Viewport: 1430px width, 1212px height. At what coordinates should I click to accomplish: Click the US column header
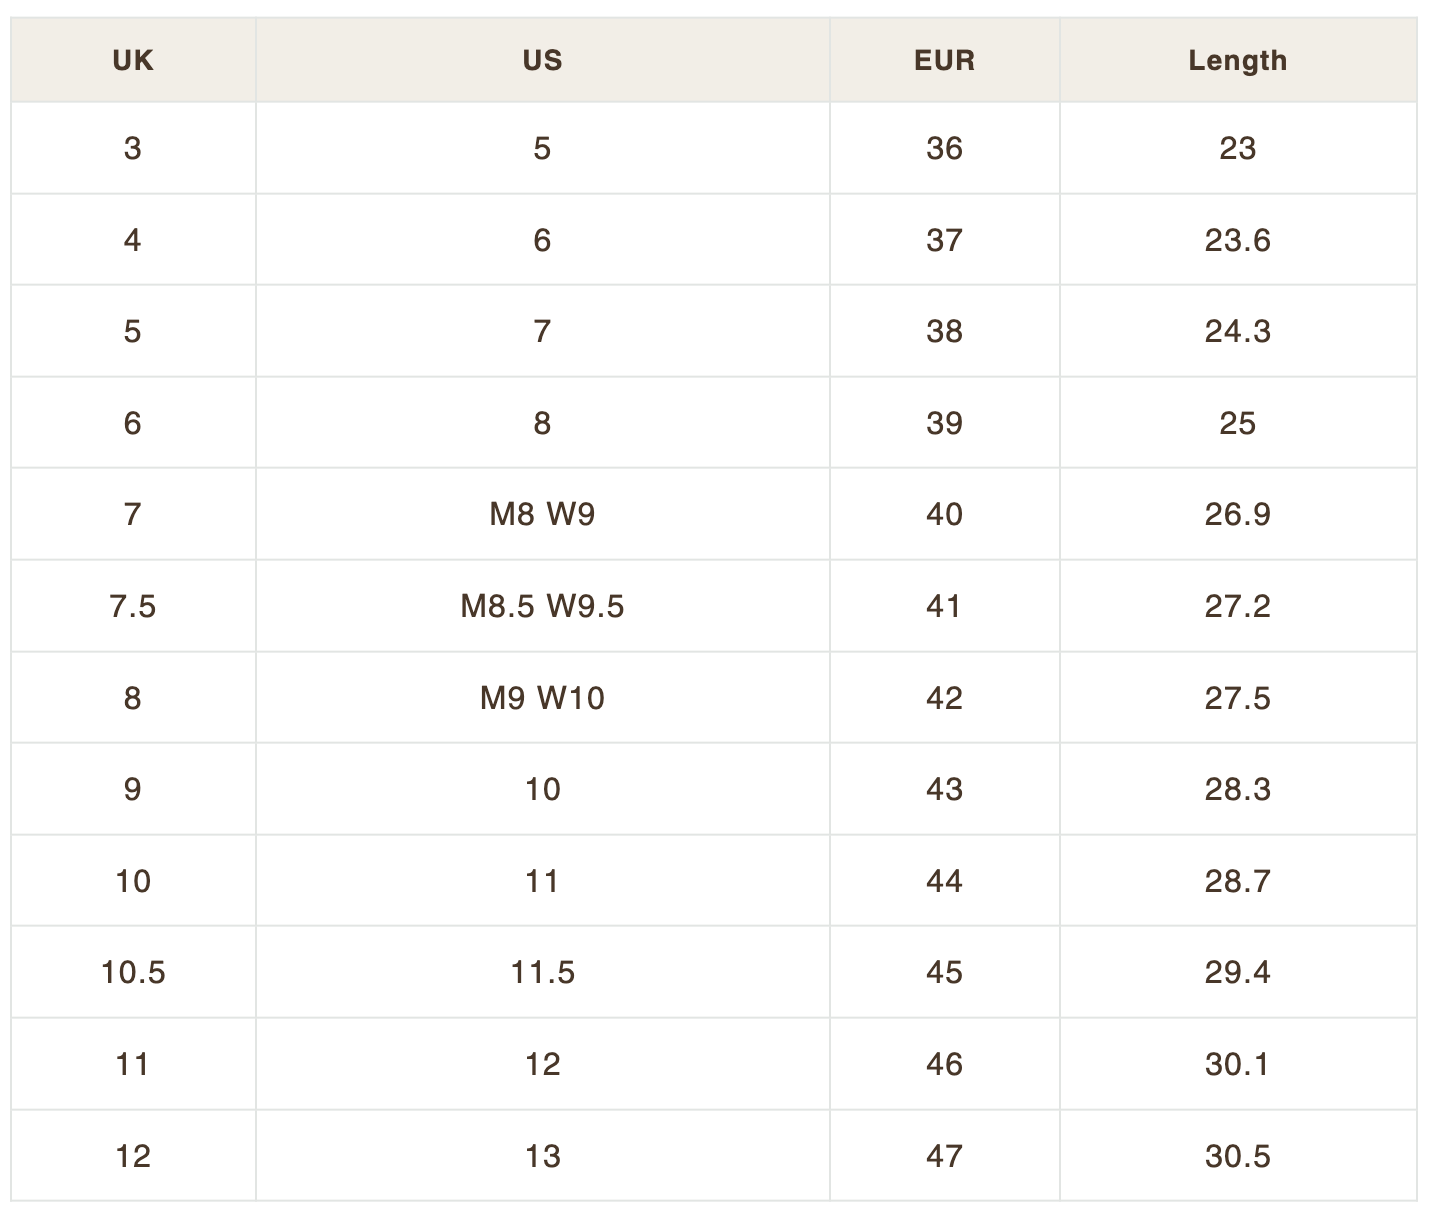point(543,60)
